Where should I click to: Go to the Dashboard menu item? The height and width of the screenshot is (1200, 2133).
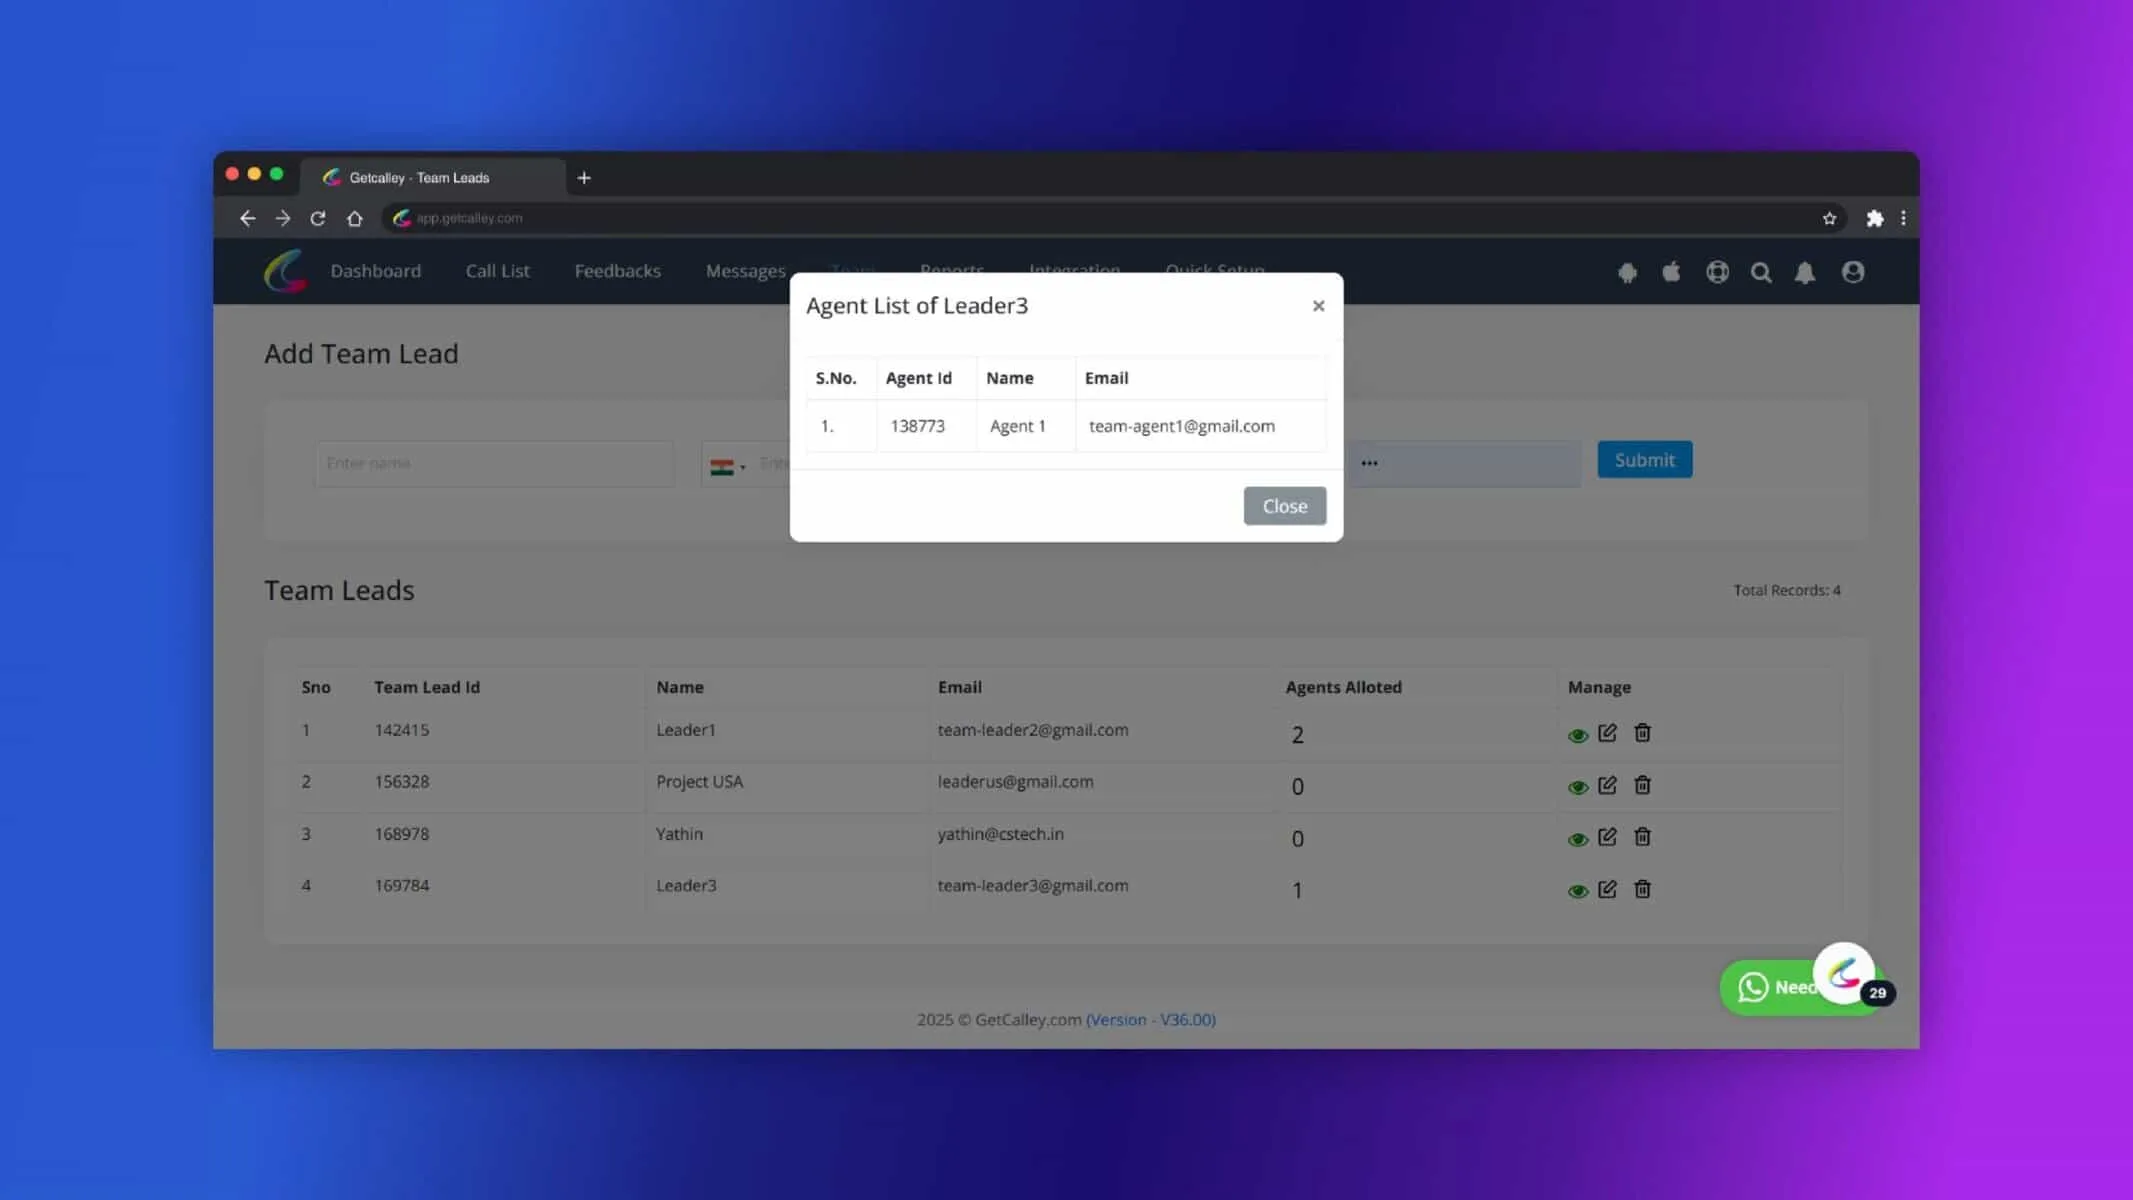376,271
